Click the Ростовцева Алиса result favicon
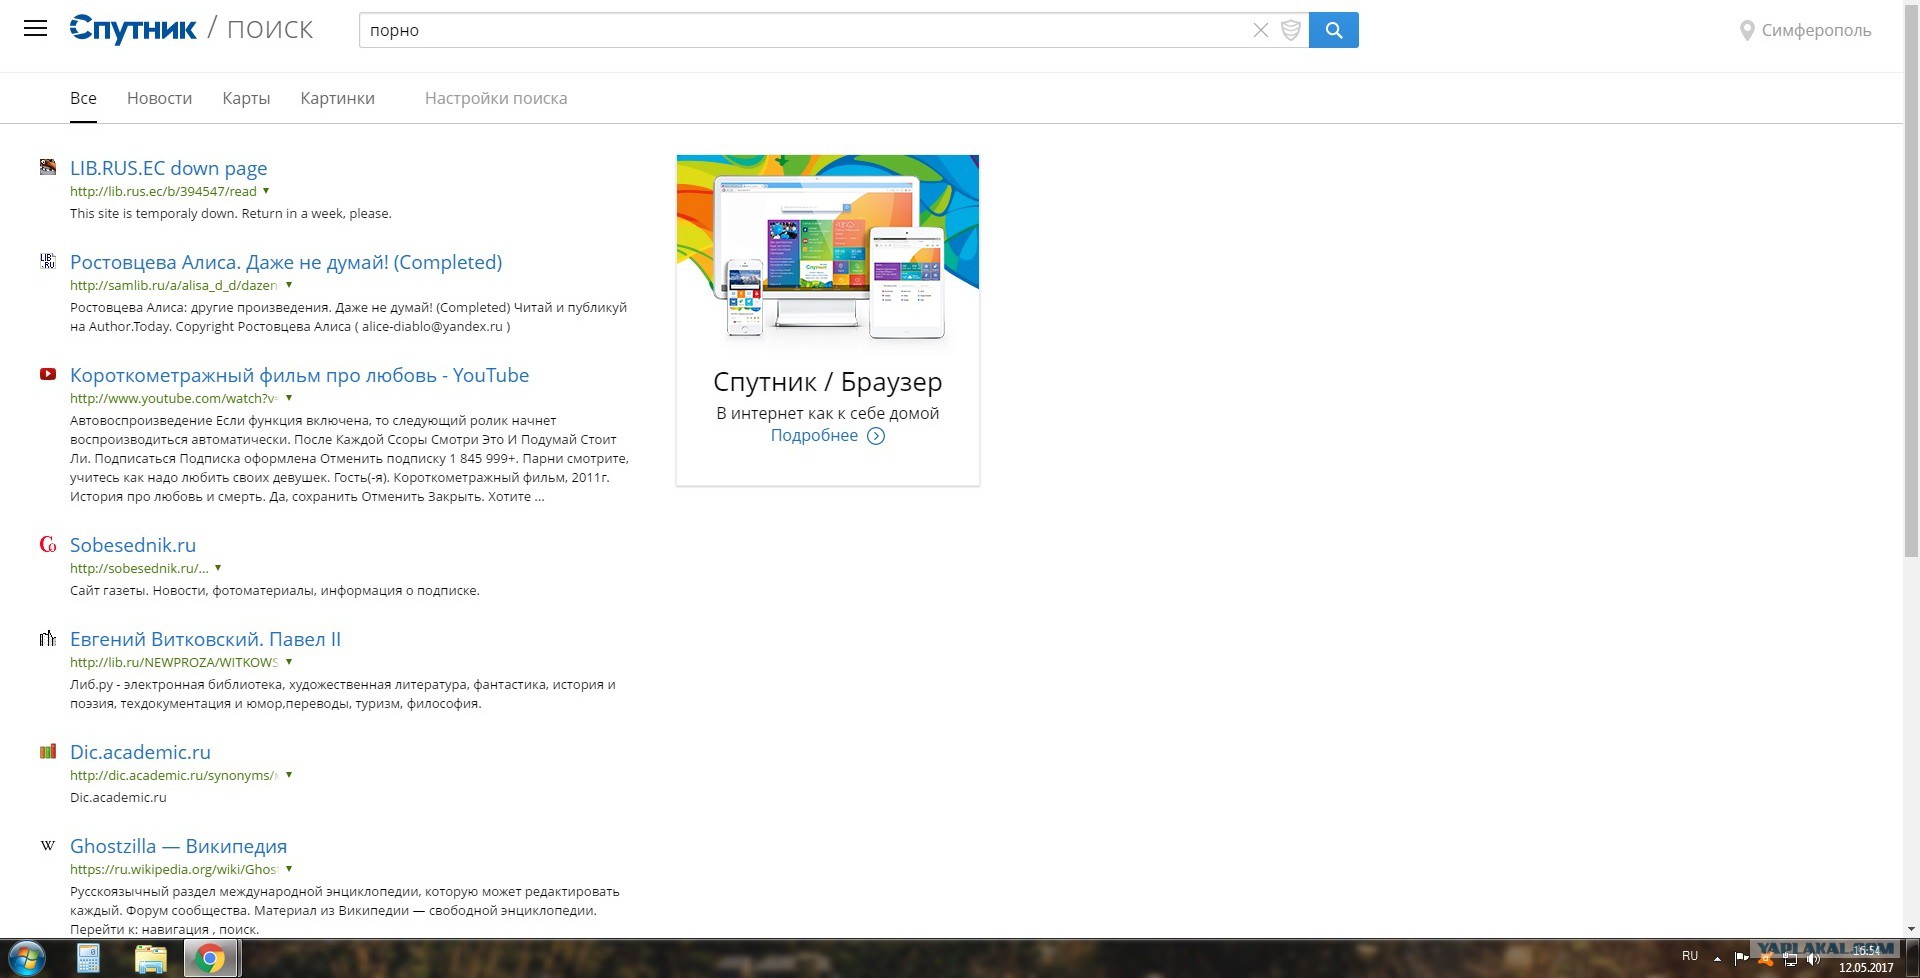The height and width of the screenshot is (978, 1920). [x=48, y=261]
